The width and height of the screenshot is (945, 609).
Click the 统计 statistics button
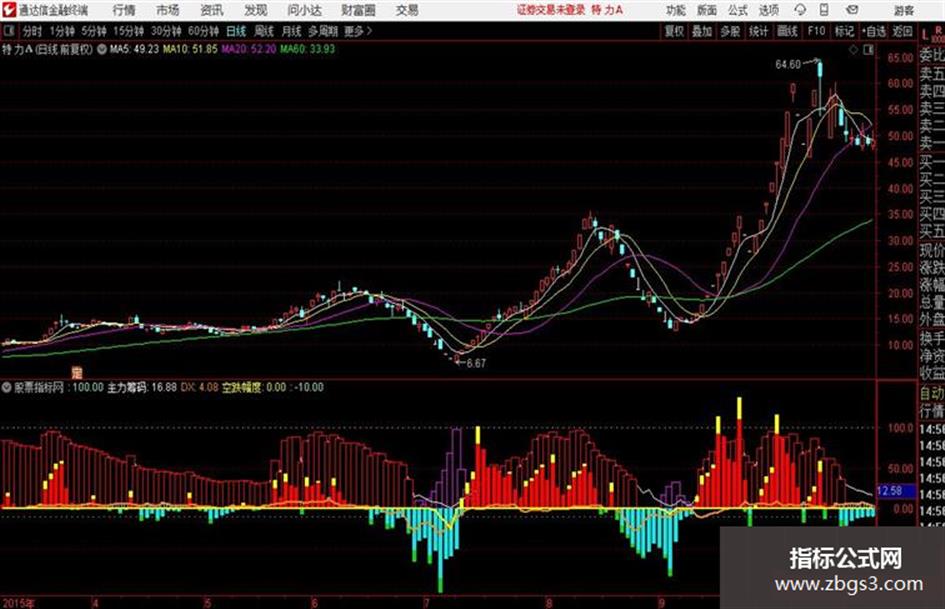point(758,31)
